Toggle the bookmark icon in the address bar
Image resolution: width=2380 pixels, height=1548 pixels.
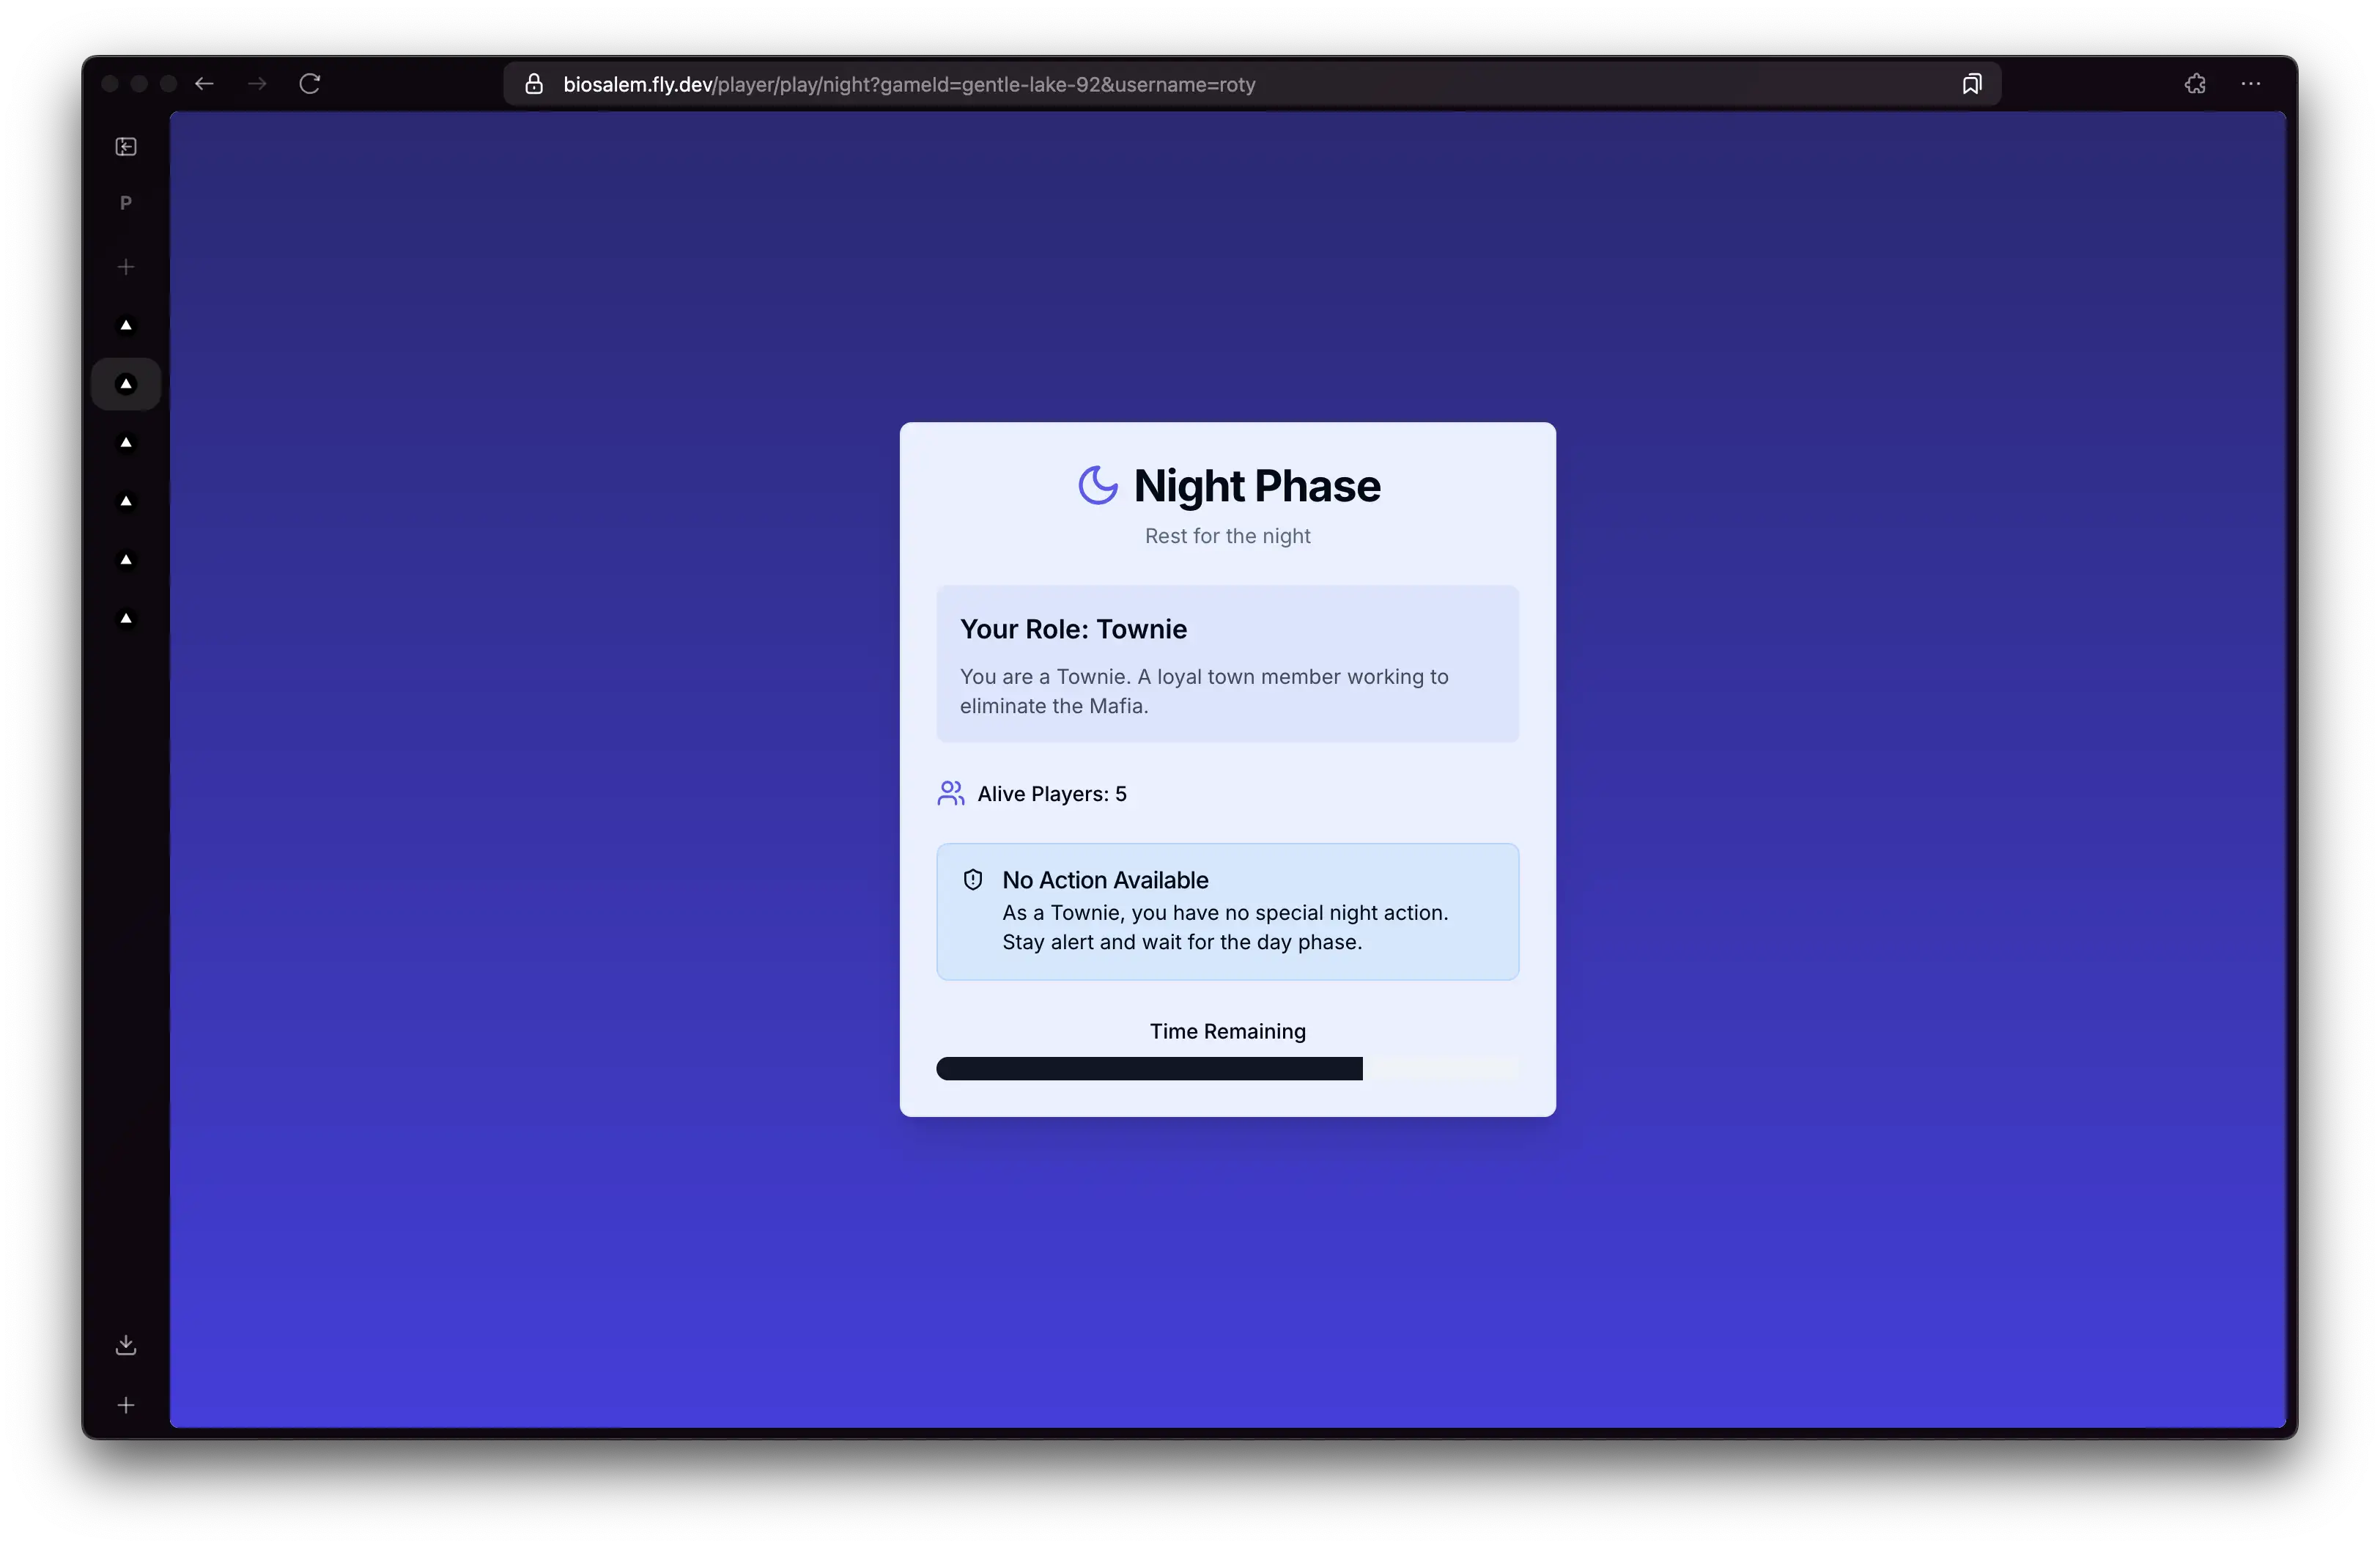[1971, 83]
